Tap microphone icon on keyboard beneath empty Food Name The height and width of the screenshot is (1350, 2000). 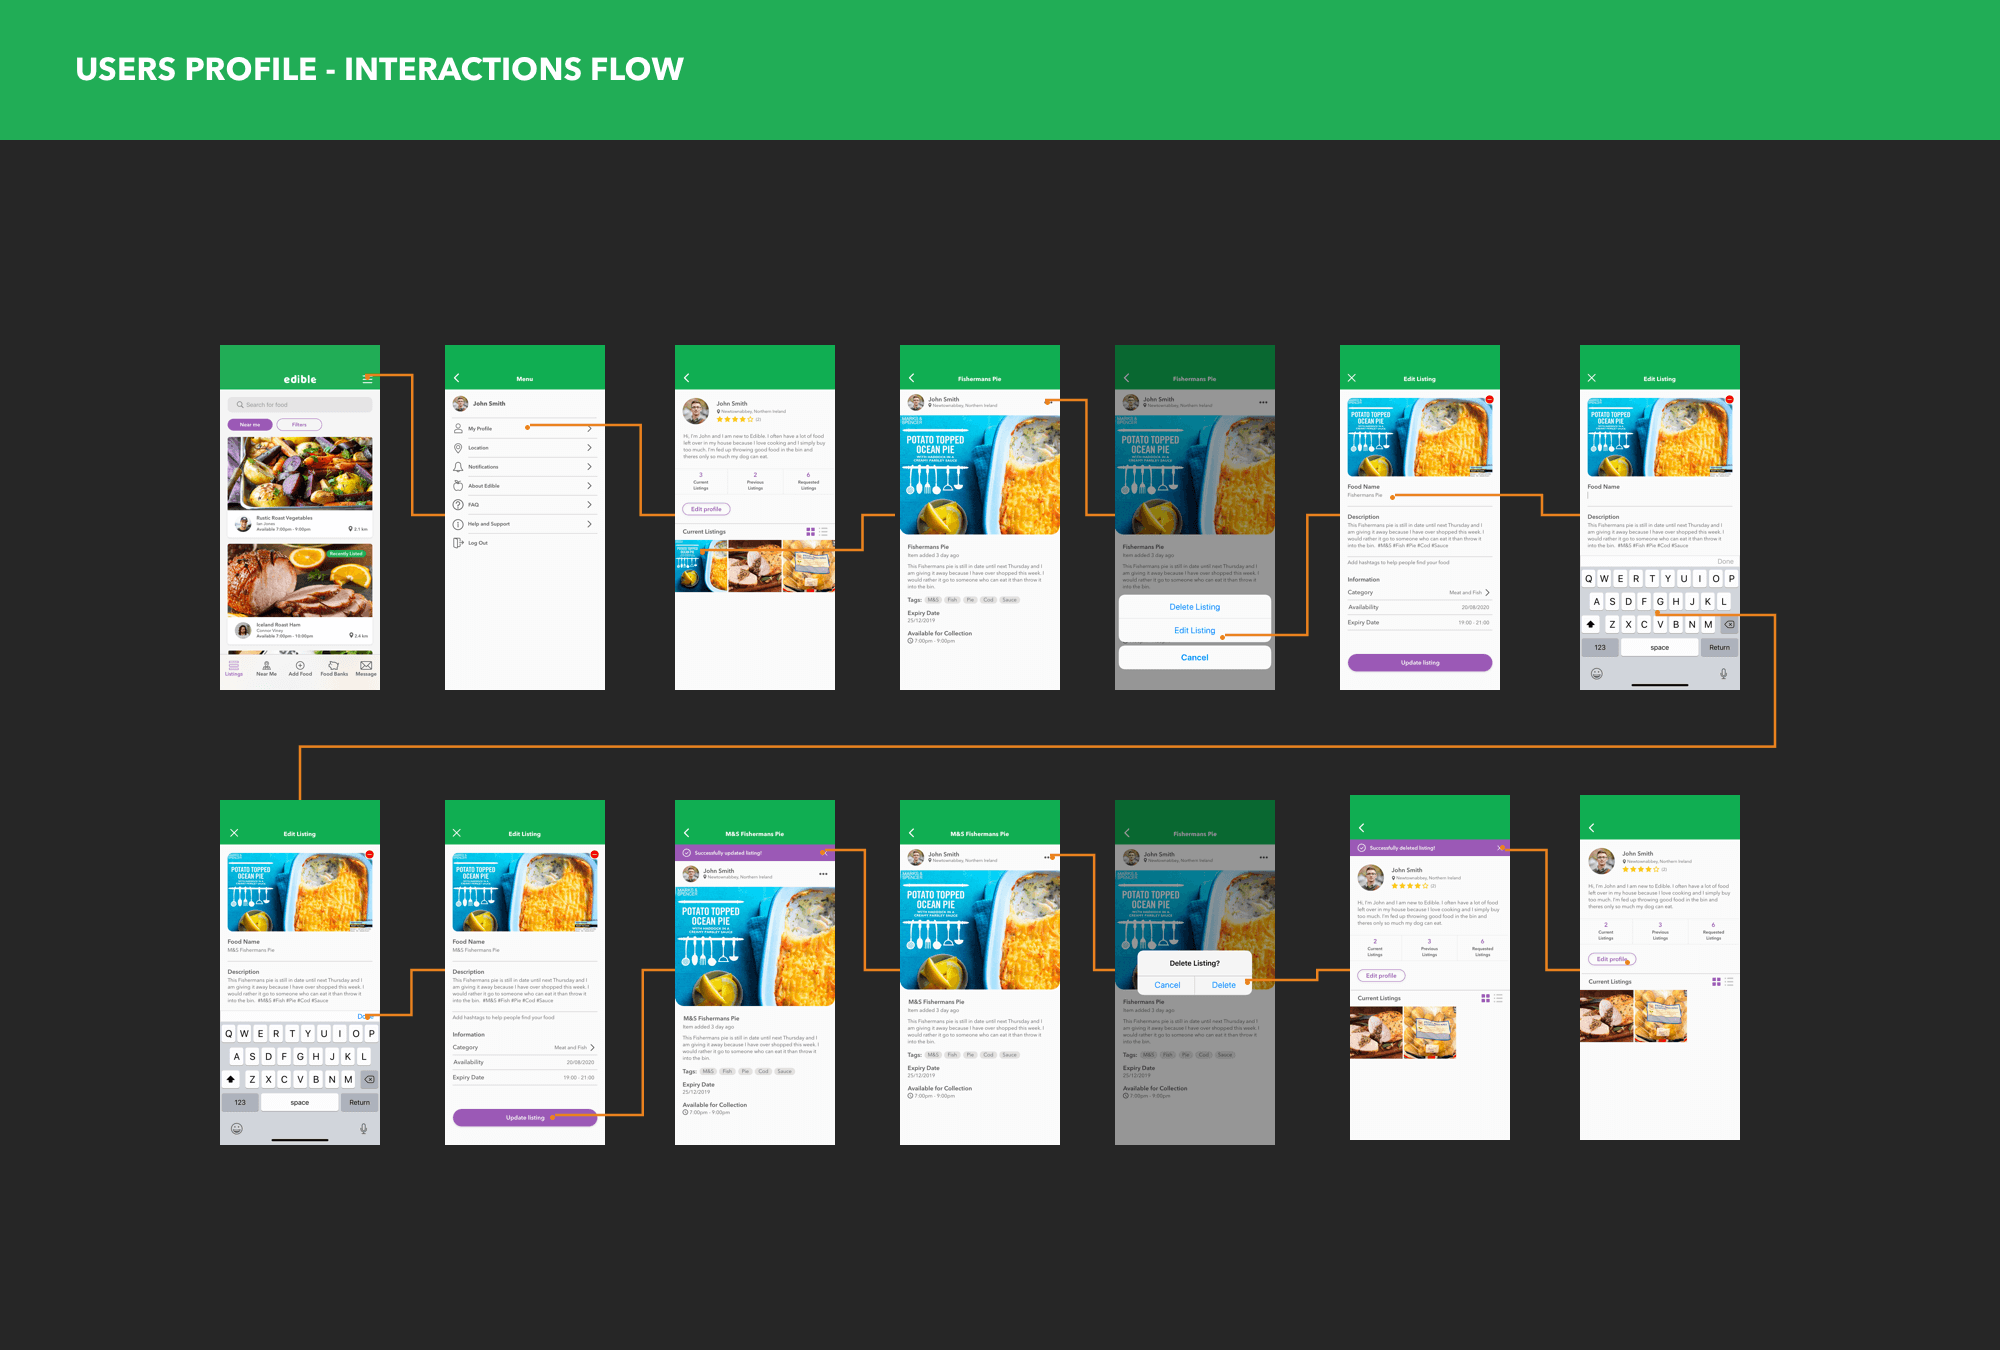coord(1723,674)
